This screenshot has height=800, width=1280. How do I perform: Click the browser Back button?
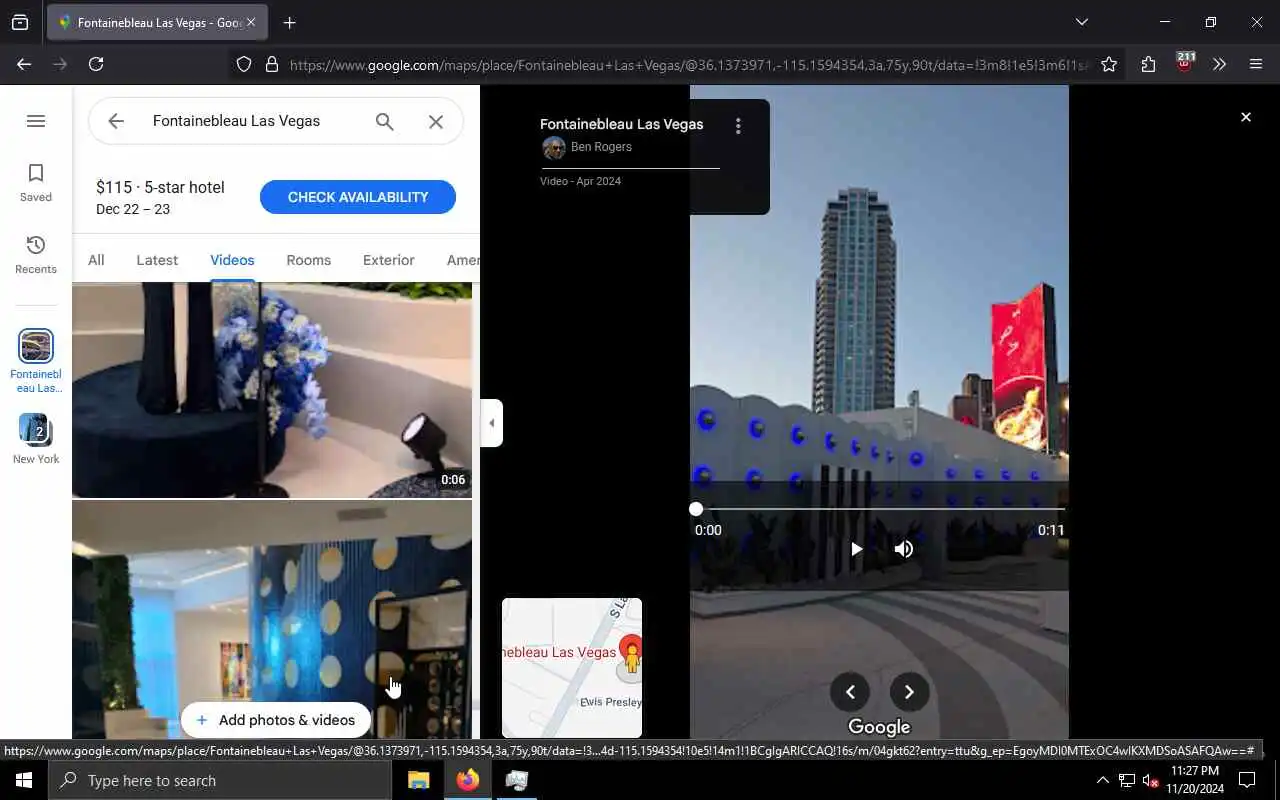(x=24, y=64)
